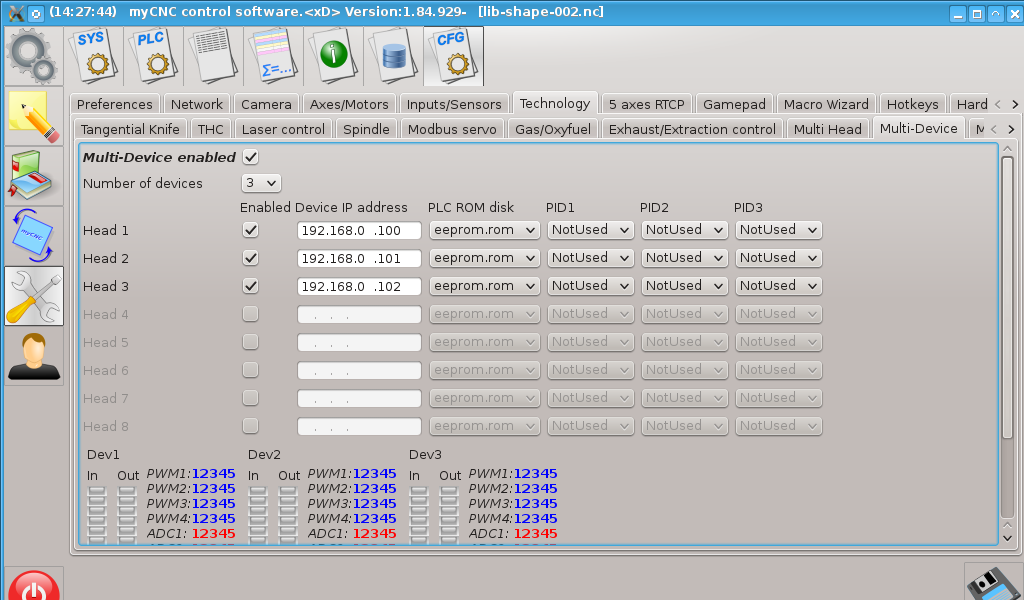Switch to the Hotkeys tab
The image size is (1024, 600).
point(912,104)
